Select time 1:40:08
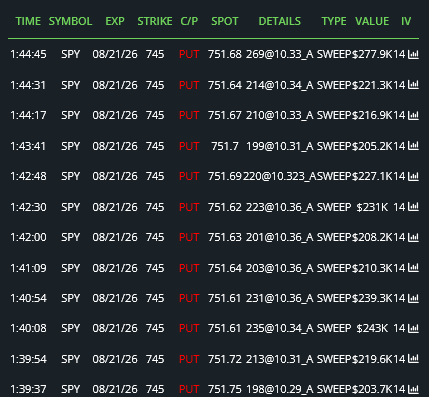 point(28,328)
